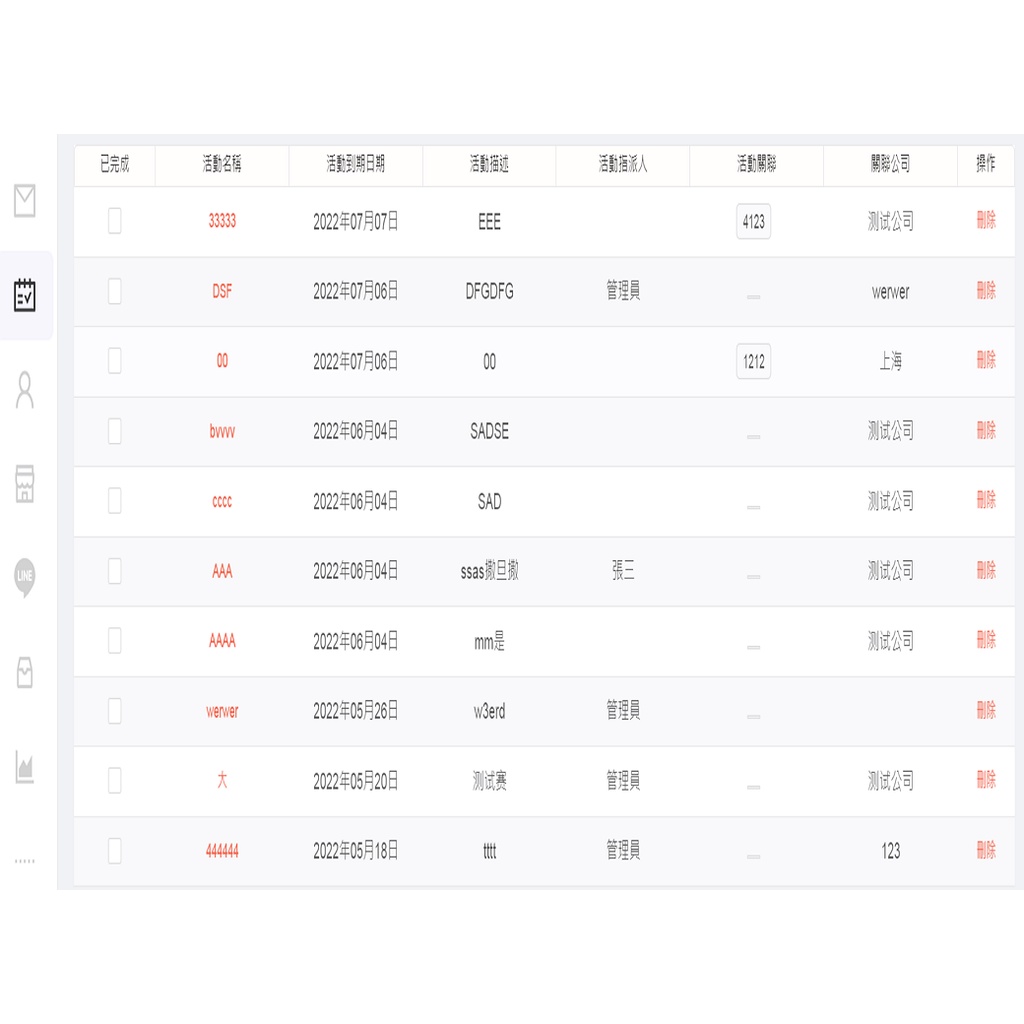This screenshot has height=1024, width=1024.
Task: Expand the more dots sidebar menu
Action: [x=25, y=860]
